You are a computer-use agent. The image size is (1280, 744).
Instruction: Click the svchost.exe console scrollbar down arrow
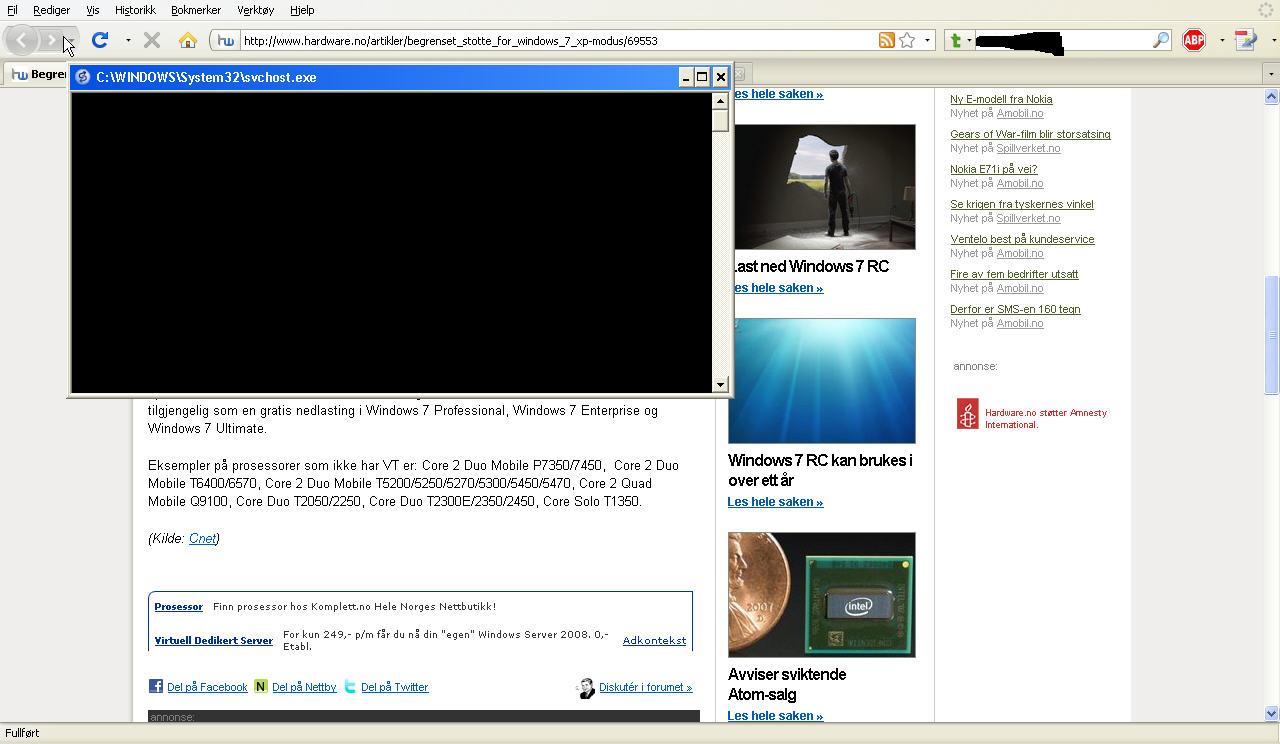pos(720,384)
